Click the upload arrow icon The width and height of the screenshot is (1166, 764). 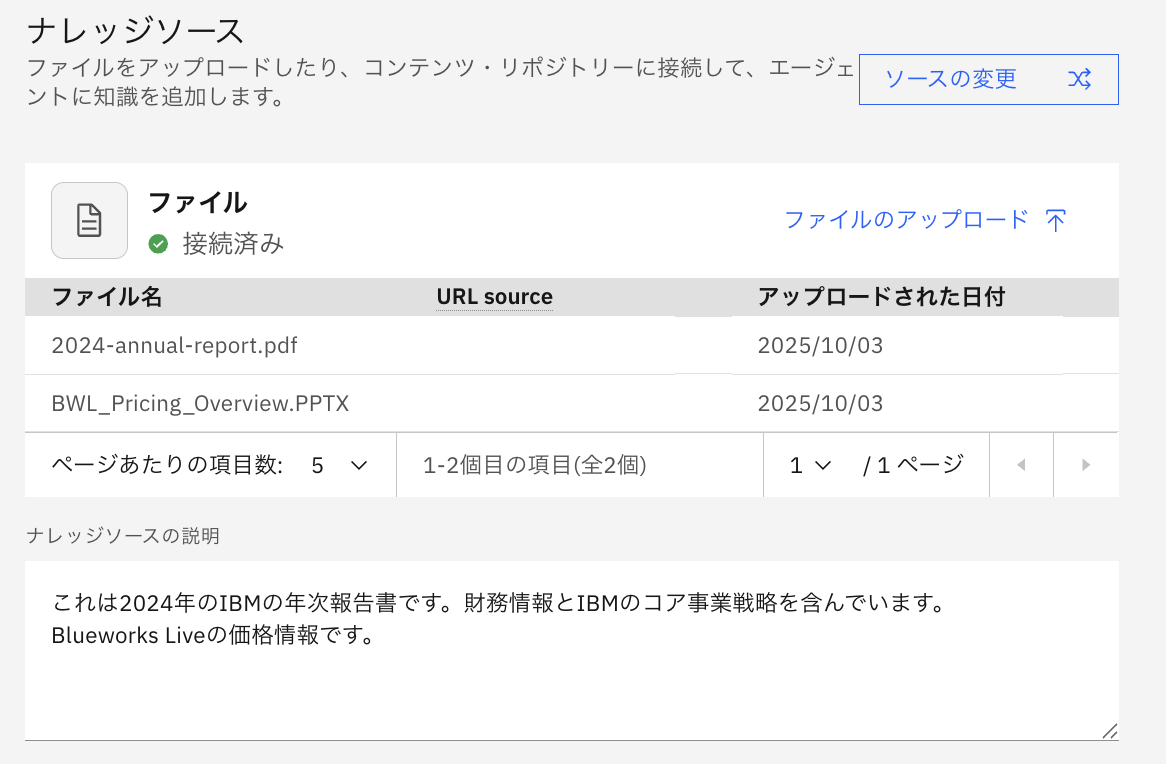1056,221
